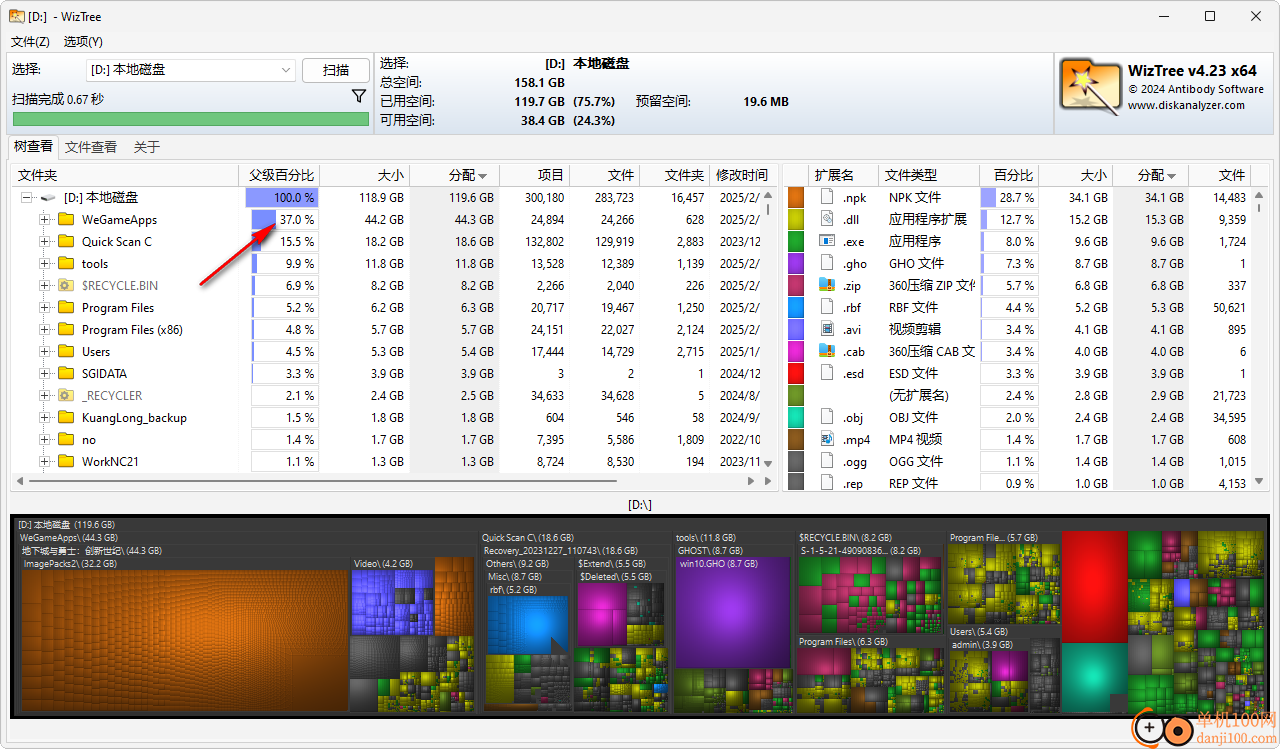Open www.diskanalyzer.com link
The width and height of the screenshot is (1280, 749).
(x=1186, y=105)
